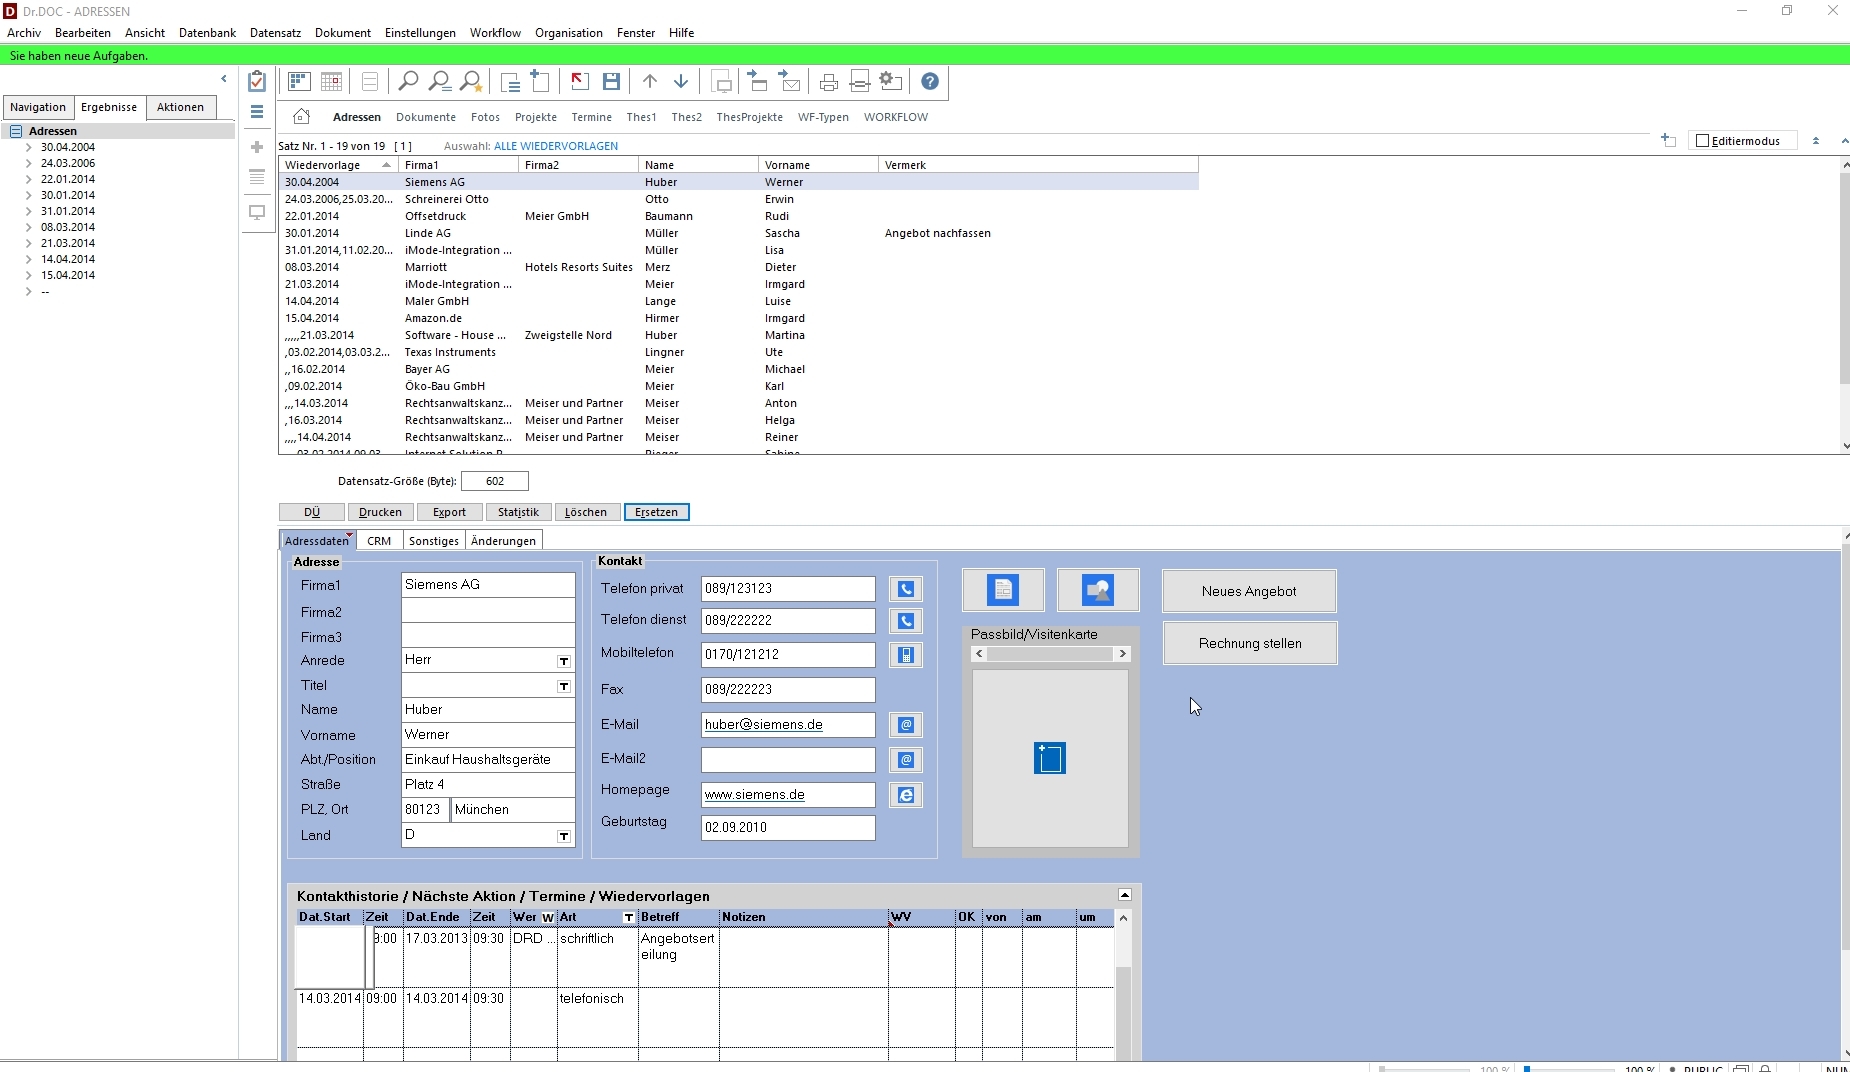
Task: Click the Neues Angebot button
Action: pyautogui.click(x=1249, y=591)
